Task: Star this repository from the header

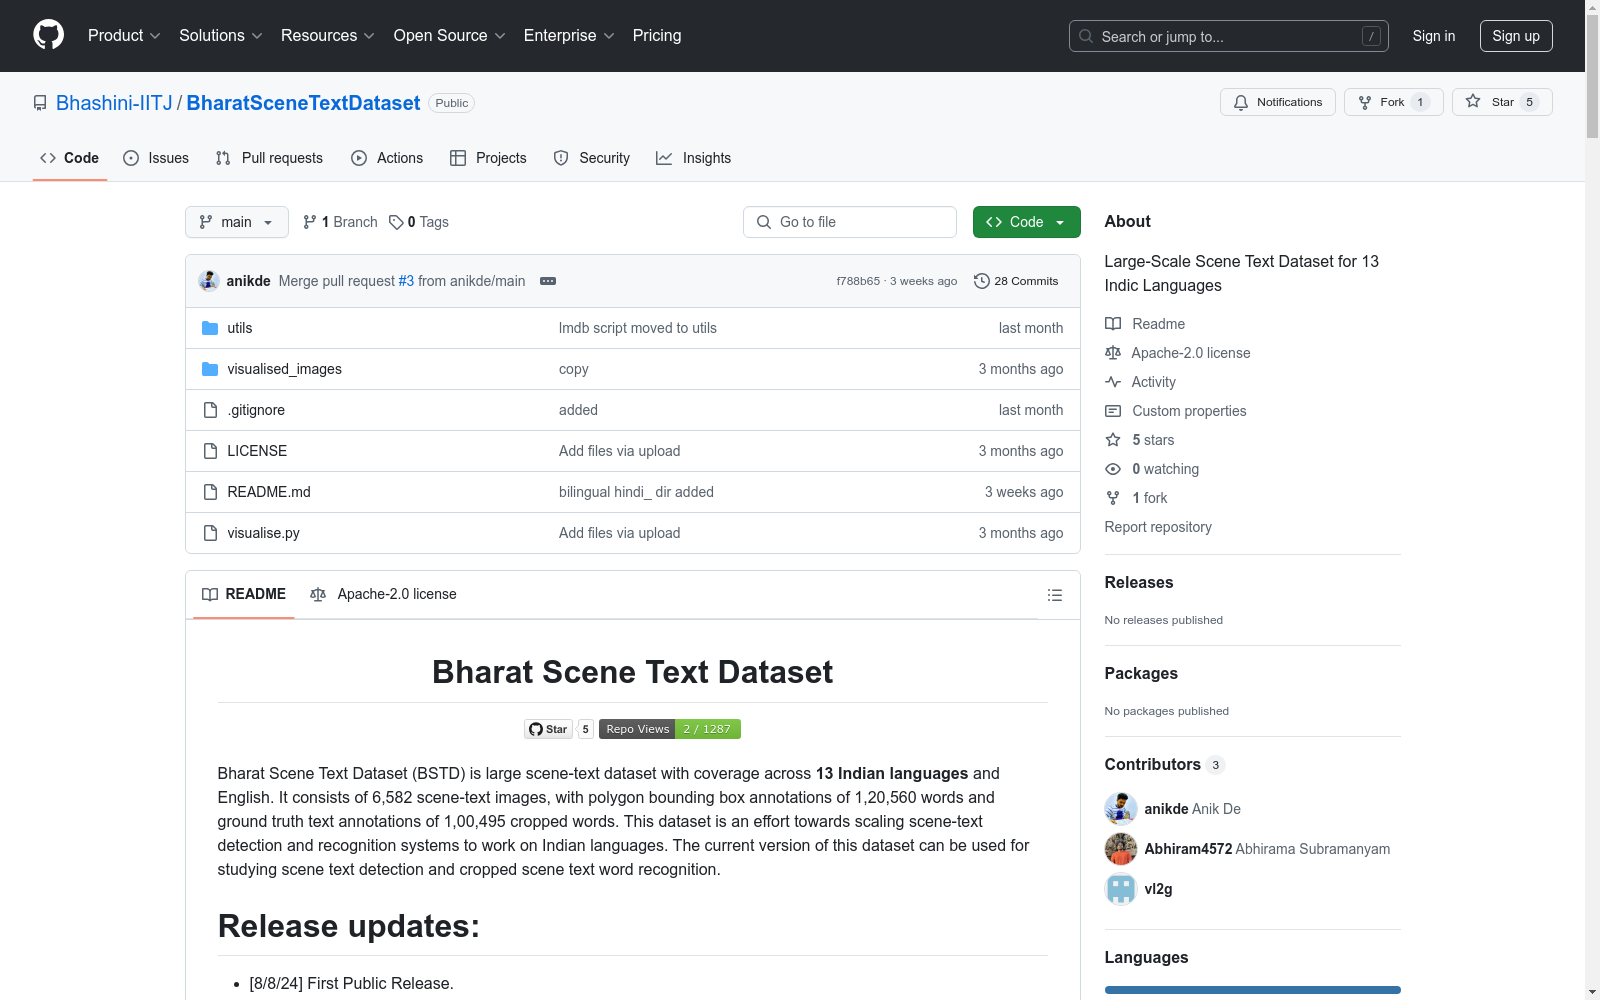Action: [x=1501, y=102]
